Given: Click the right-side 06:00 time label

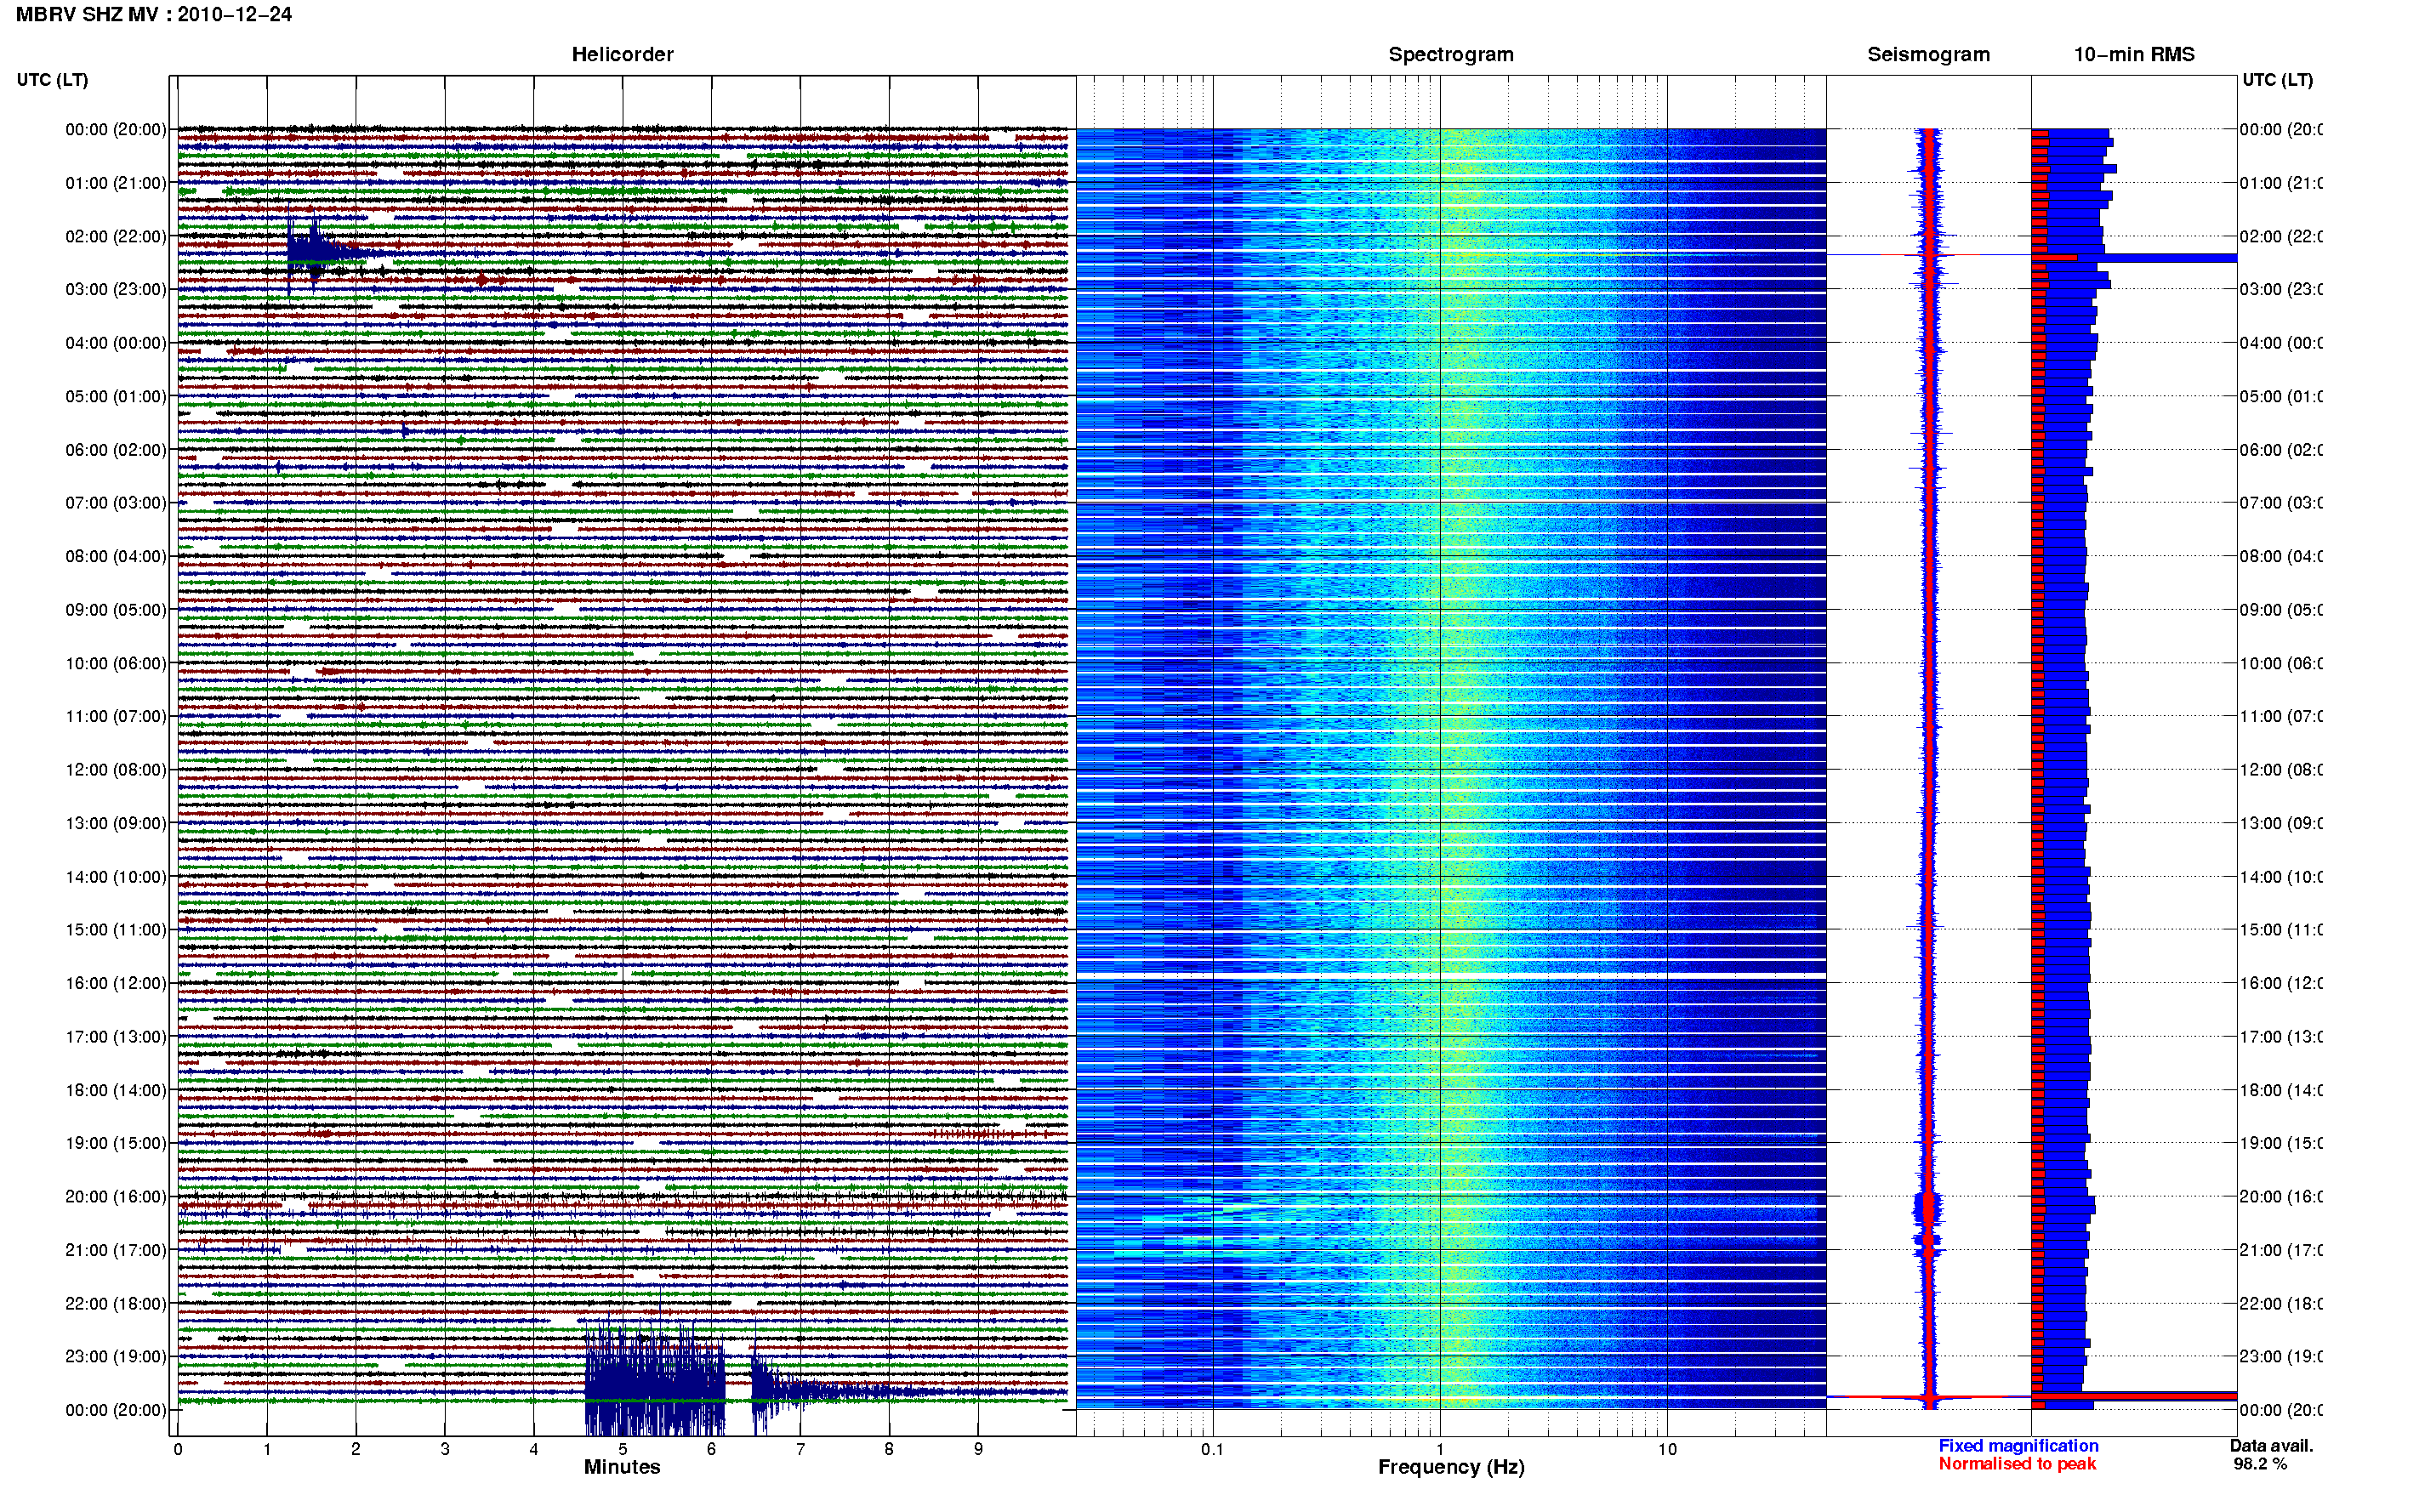Looking at the screenshot, I should (2281, 450).
